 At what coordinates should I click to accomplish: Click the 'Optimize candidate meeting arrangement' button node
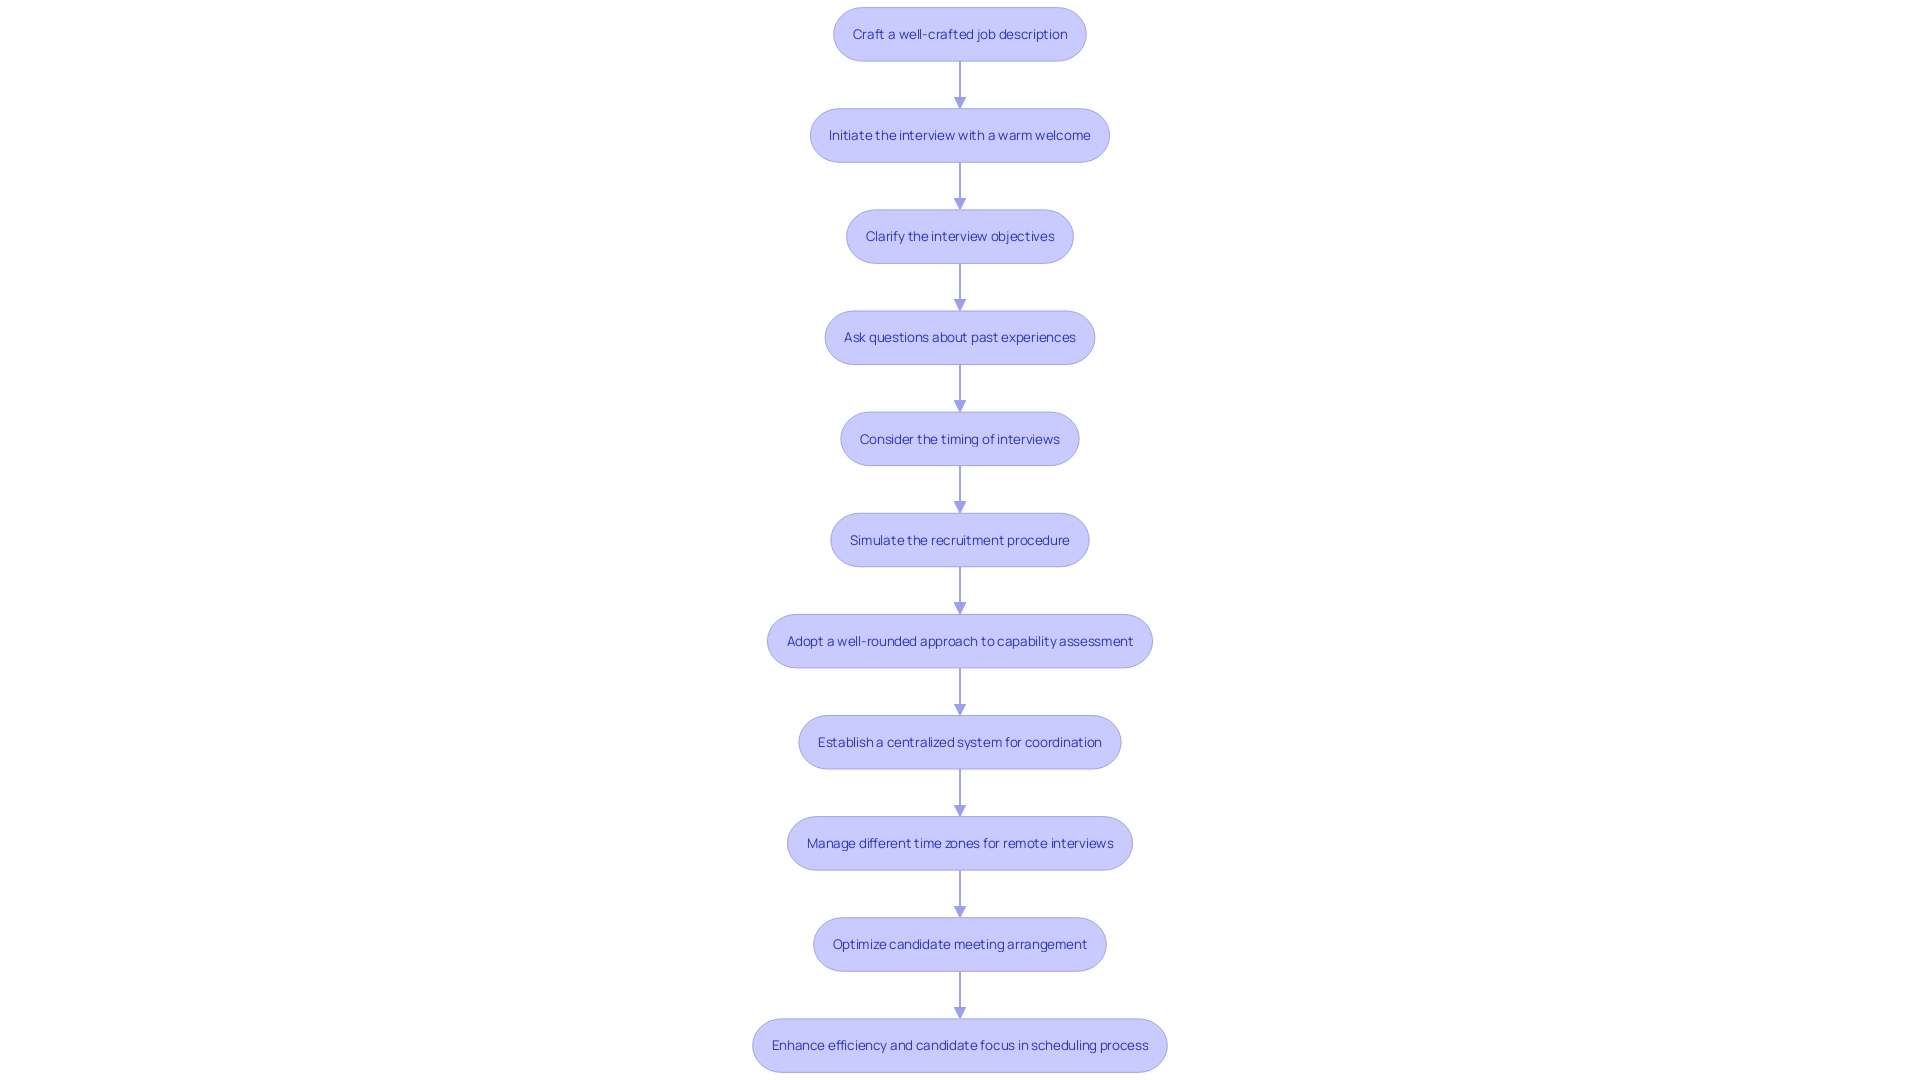click(x=960, y=943)
